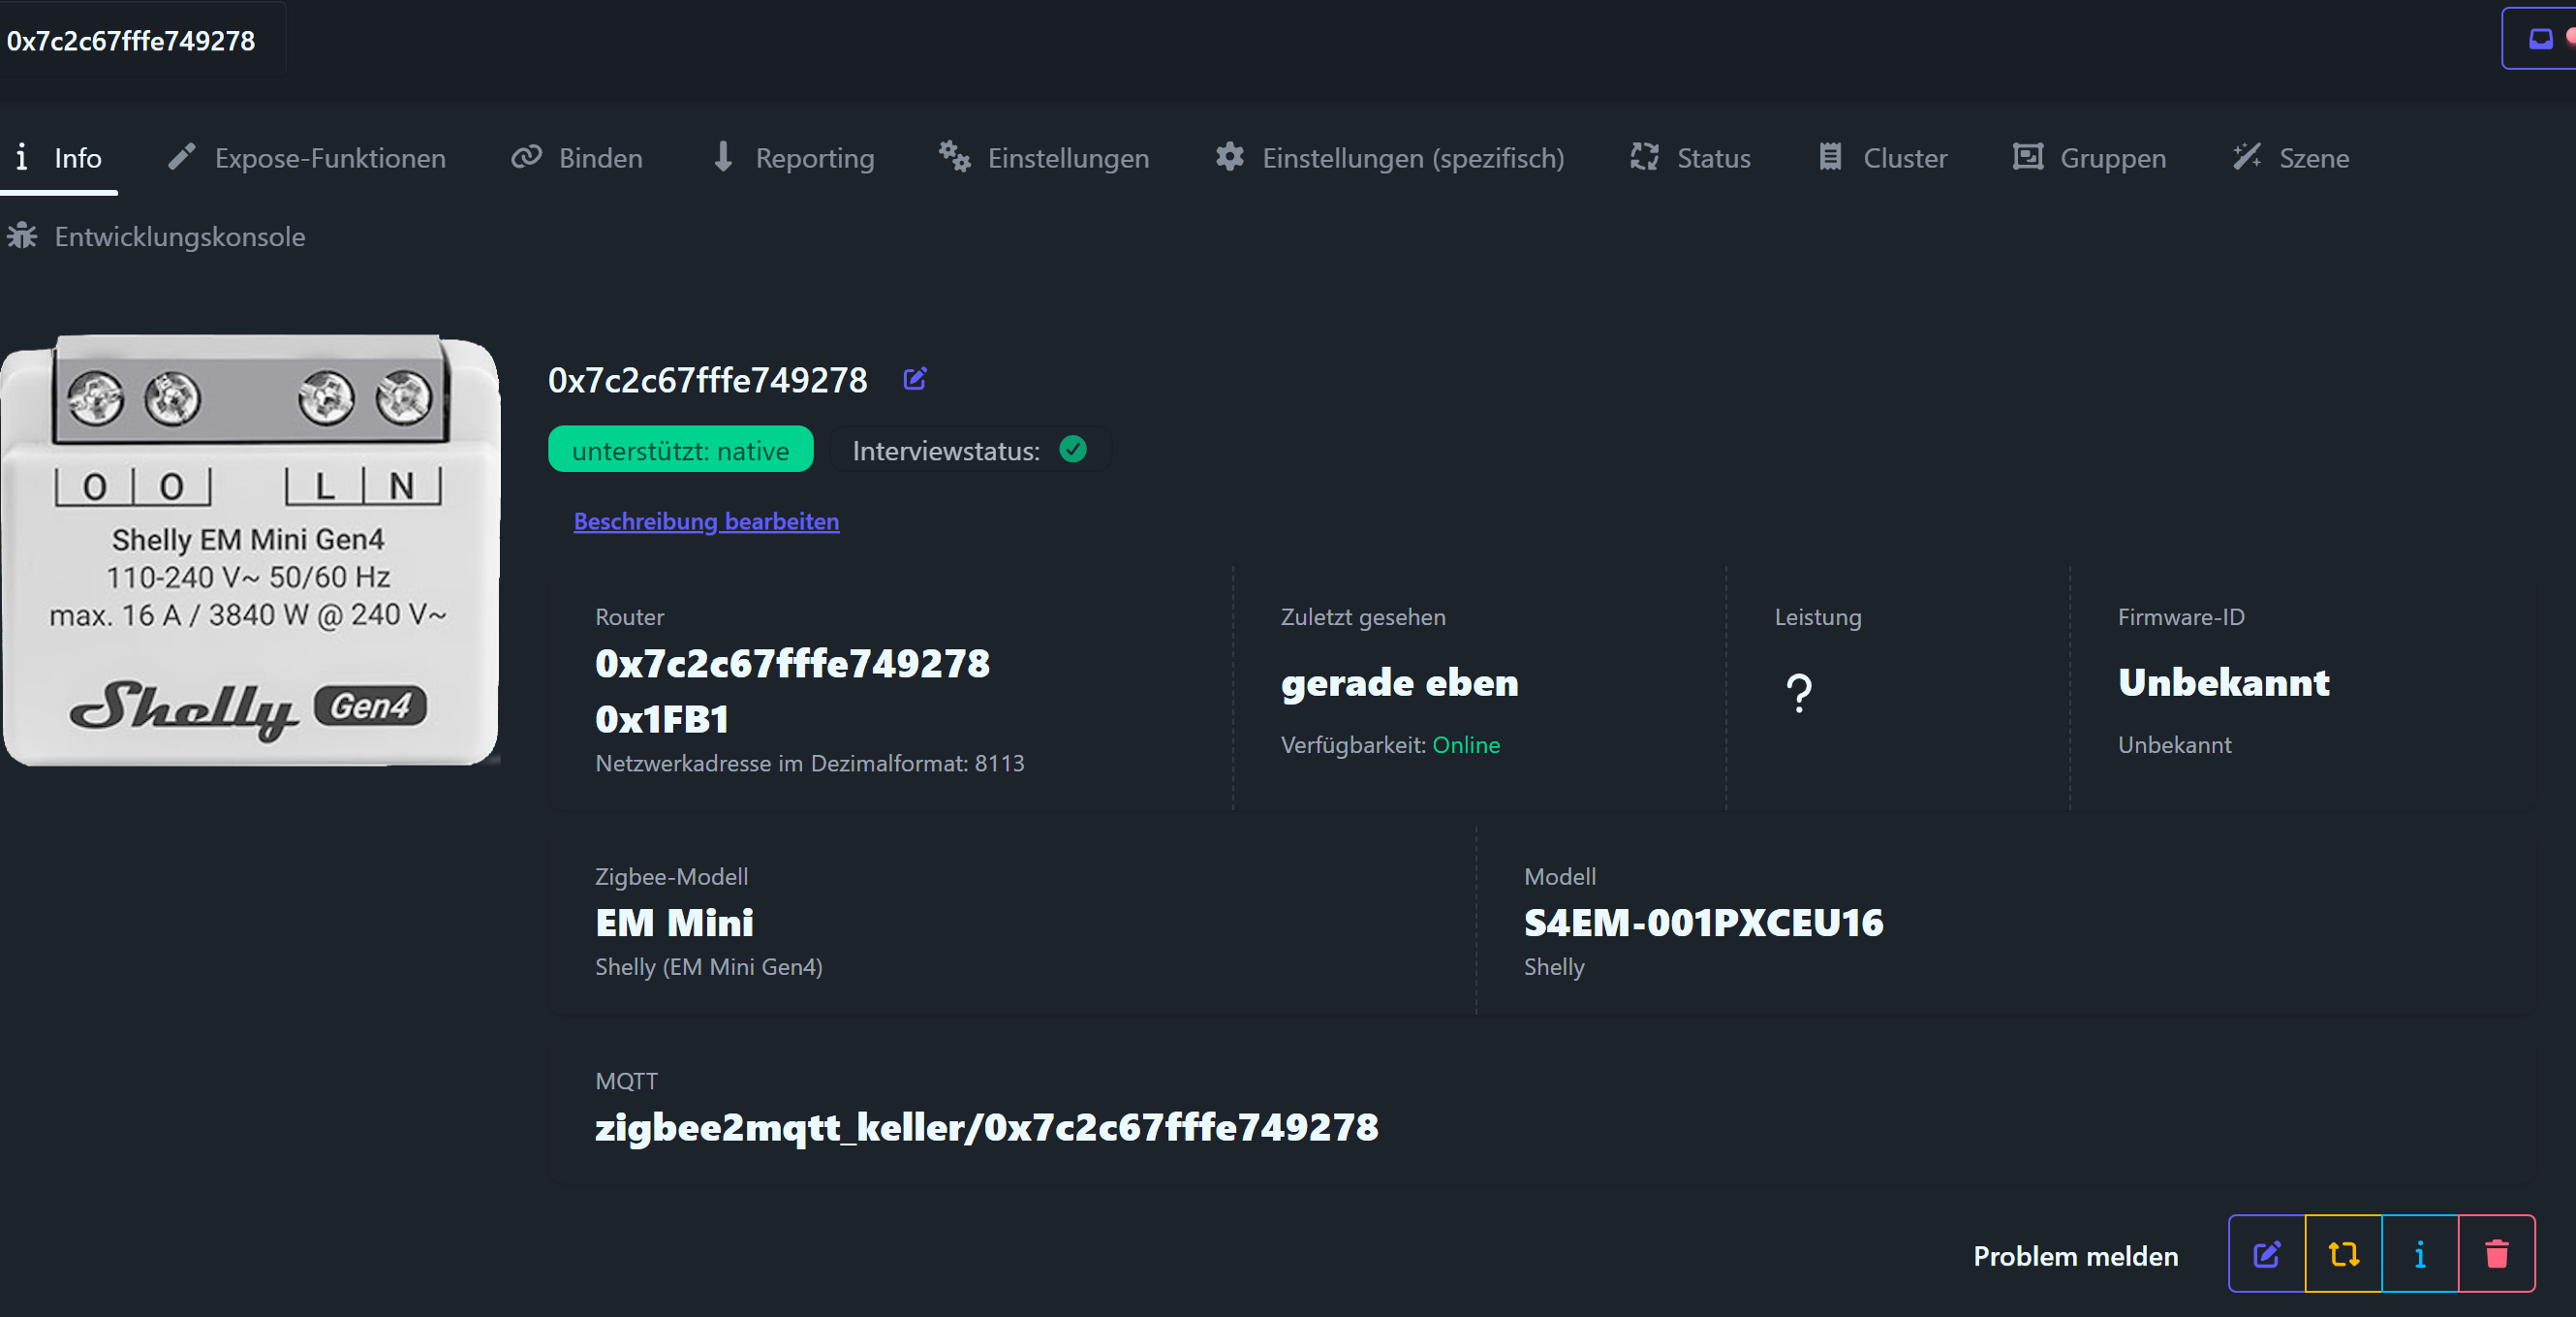Image resolution: width=2576 pixels, height=1317 pixels.
Task: Click the rename device icon at bottom right
Action: [x=2266, y=1254]
